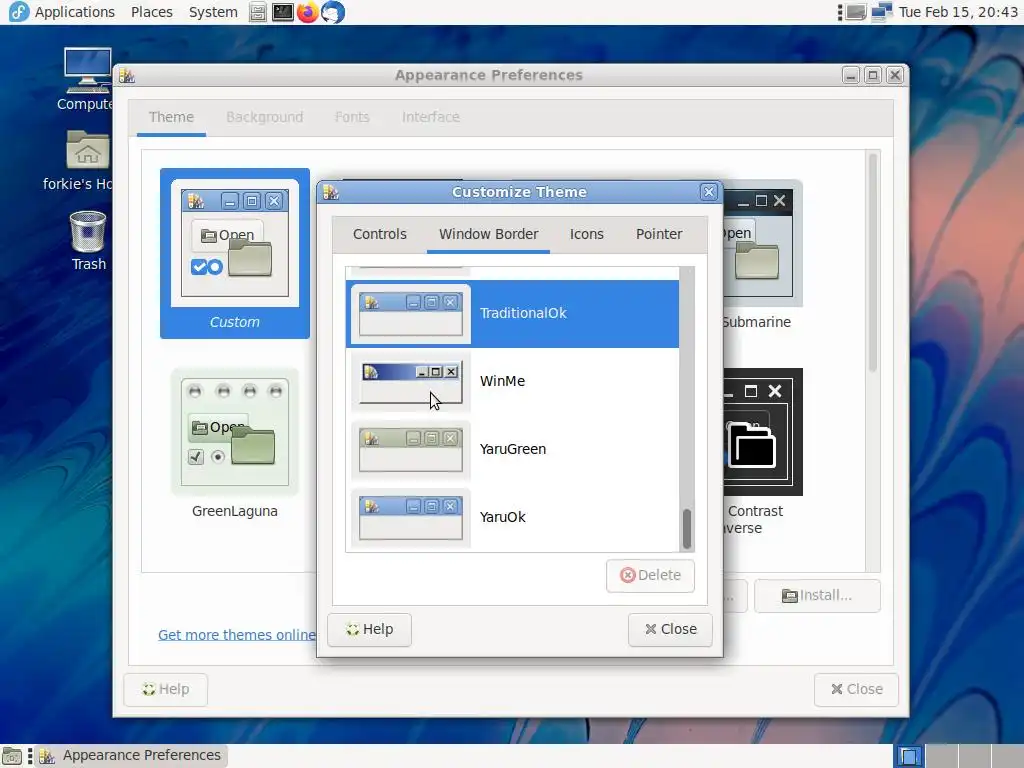Viewport: 1024px width, 768px height.
Task: Click Help in Customize Theme dialog
Action: (370, 630)
